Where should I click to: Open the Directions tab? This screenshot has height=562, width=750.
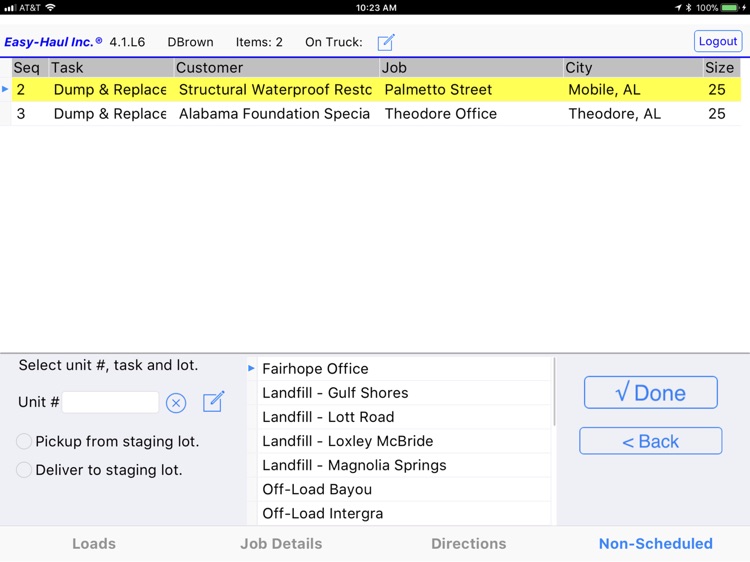(469, 544)
